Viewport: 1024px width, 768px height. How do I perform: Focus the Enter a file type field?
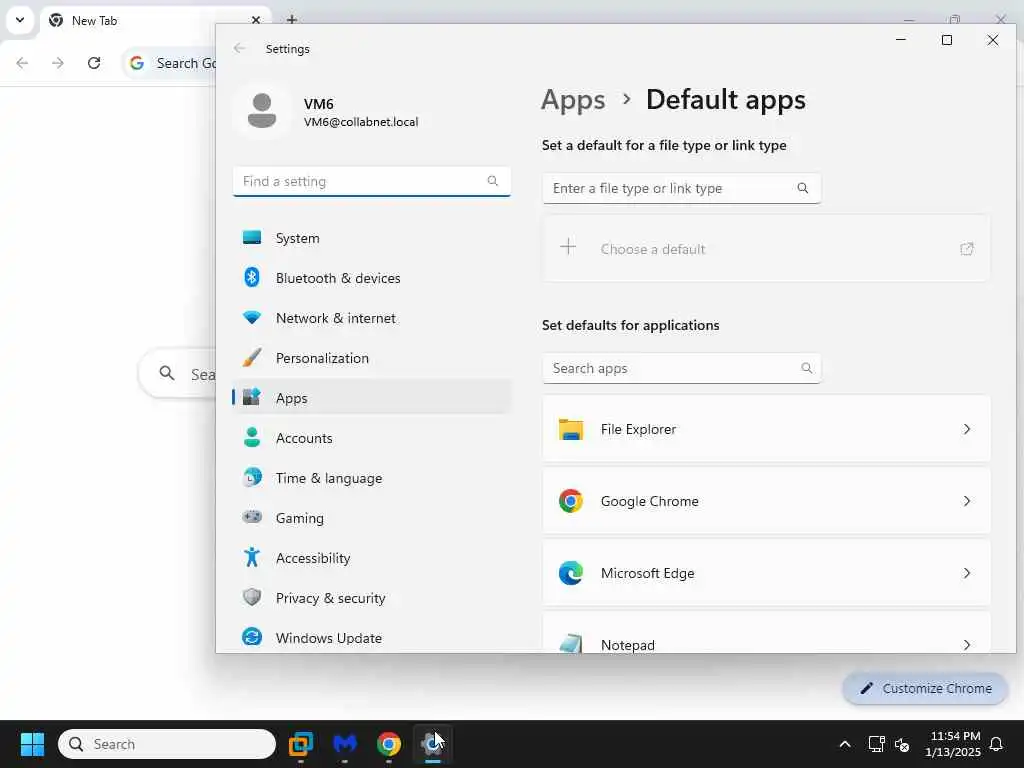pos(681,188)
